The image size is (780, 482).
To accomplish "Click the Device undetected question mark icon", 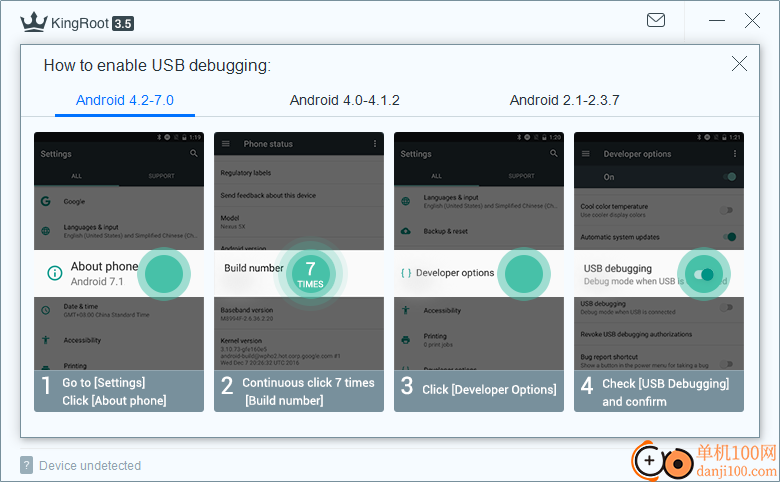I will (27, 465).
